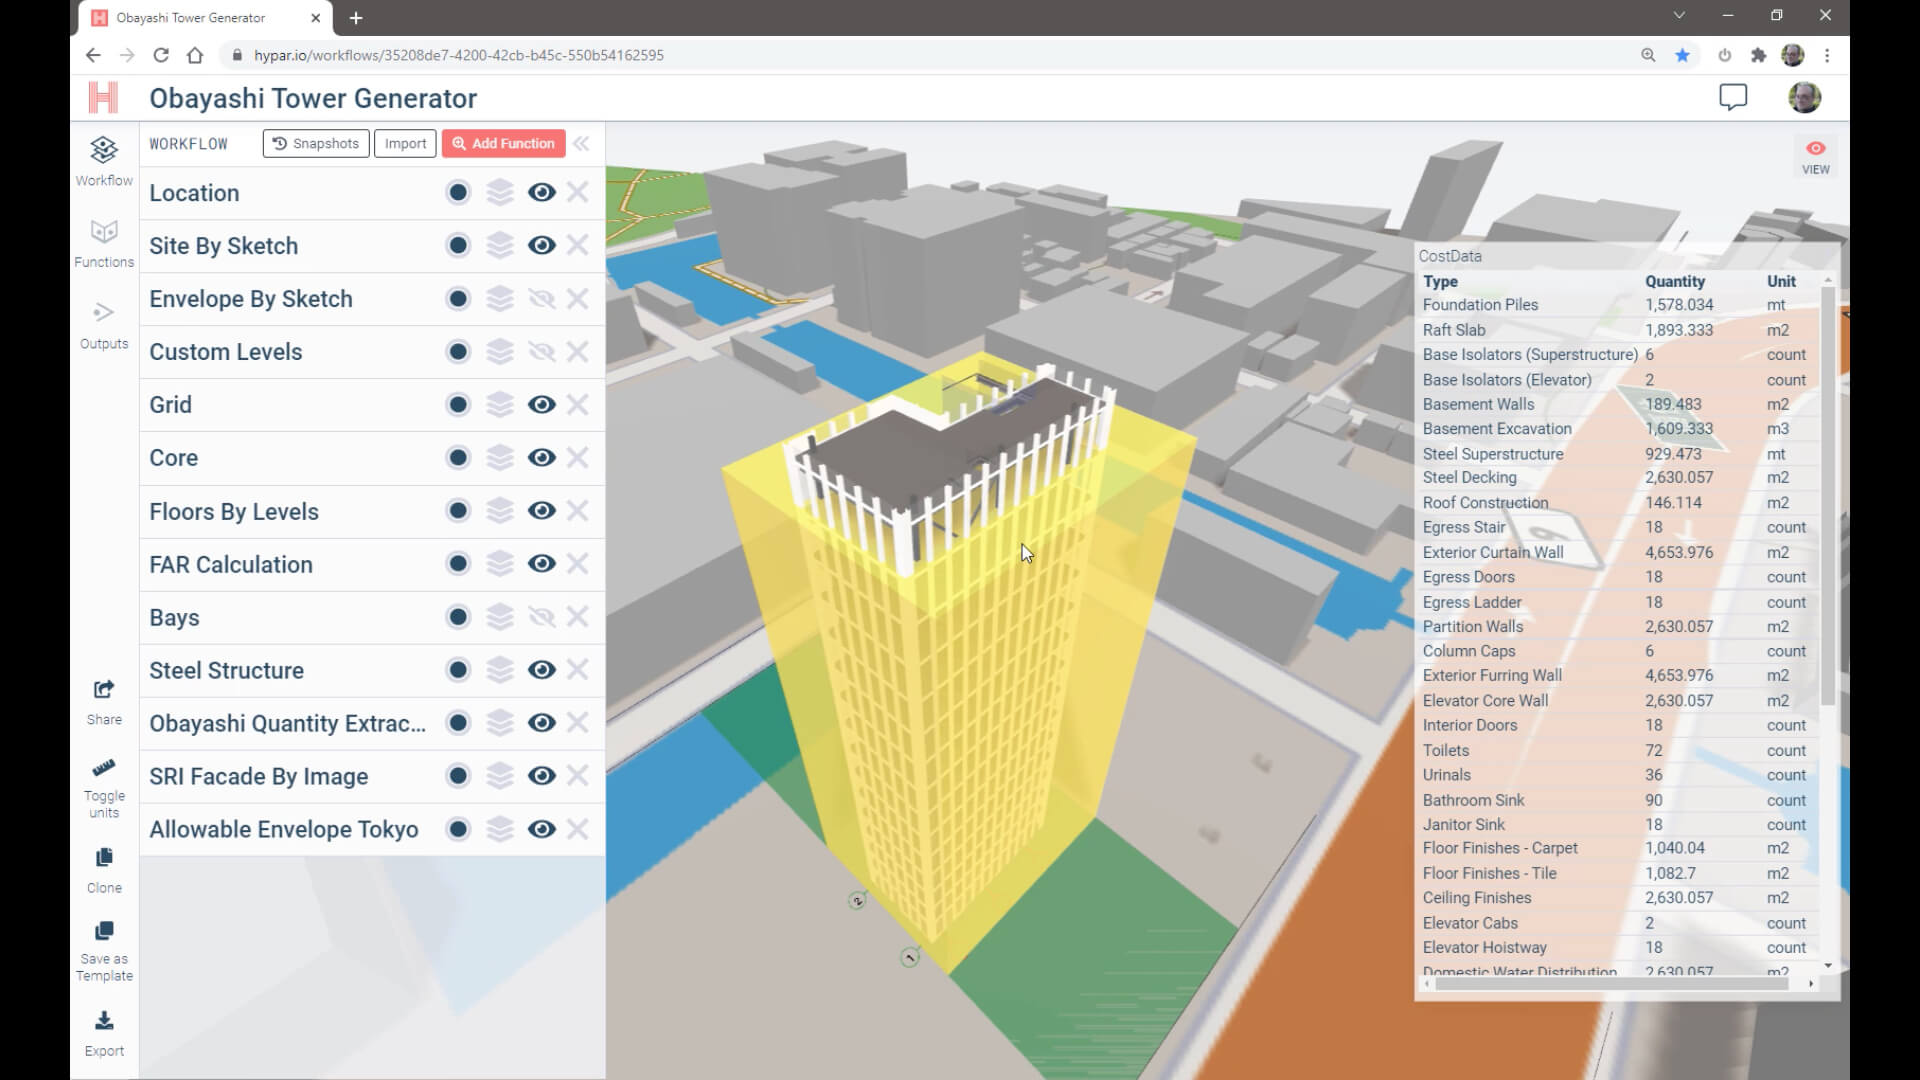1920x1080 pixels.
Task: Export the workflow
Action: tap(103, 1030)
